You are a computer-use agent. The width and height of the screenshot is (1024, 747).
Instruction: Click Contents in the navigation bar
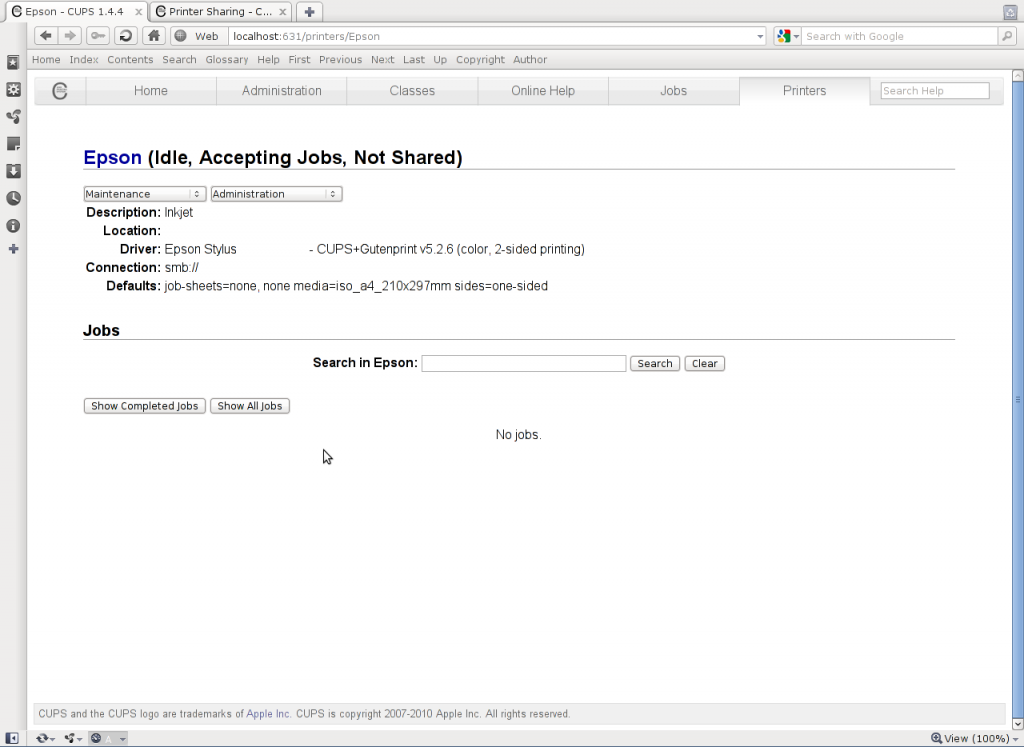(130, 59)
